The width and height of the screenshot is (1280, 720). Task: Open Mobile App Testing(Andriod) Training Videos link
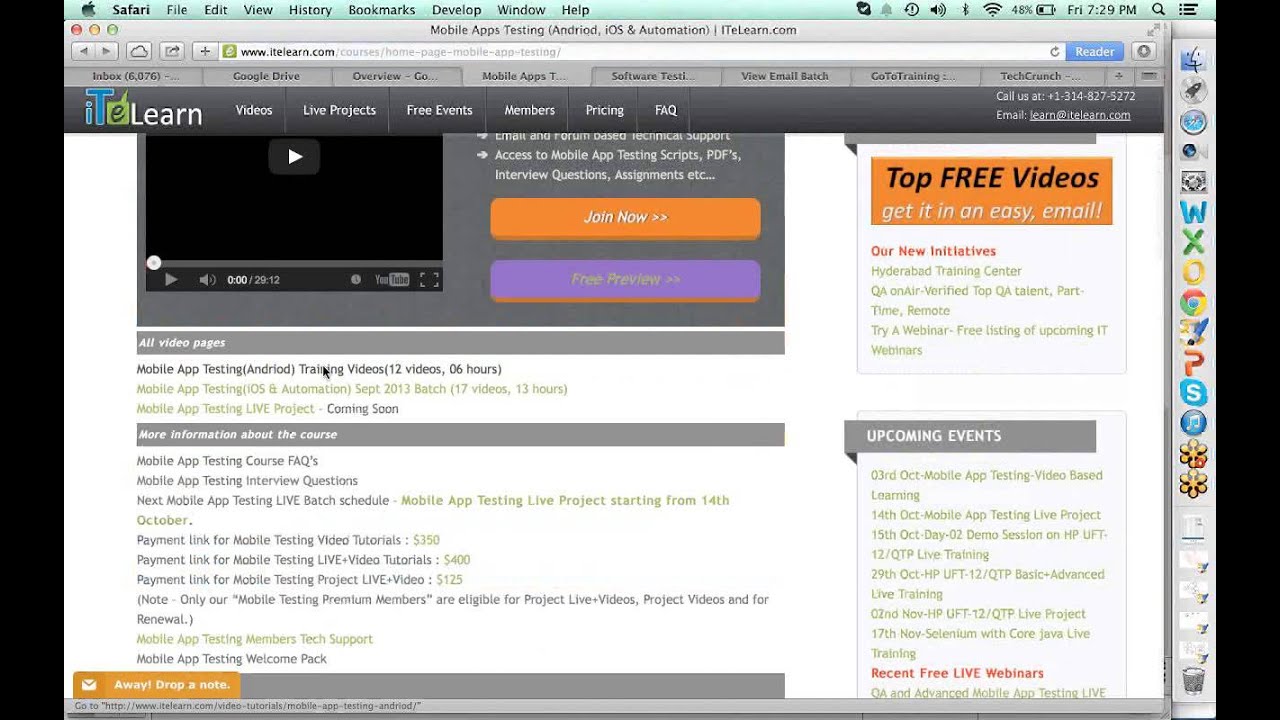point(319,369)
